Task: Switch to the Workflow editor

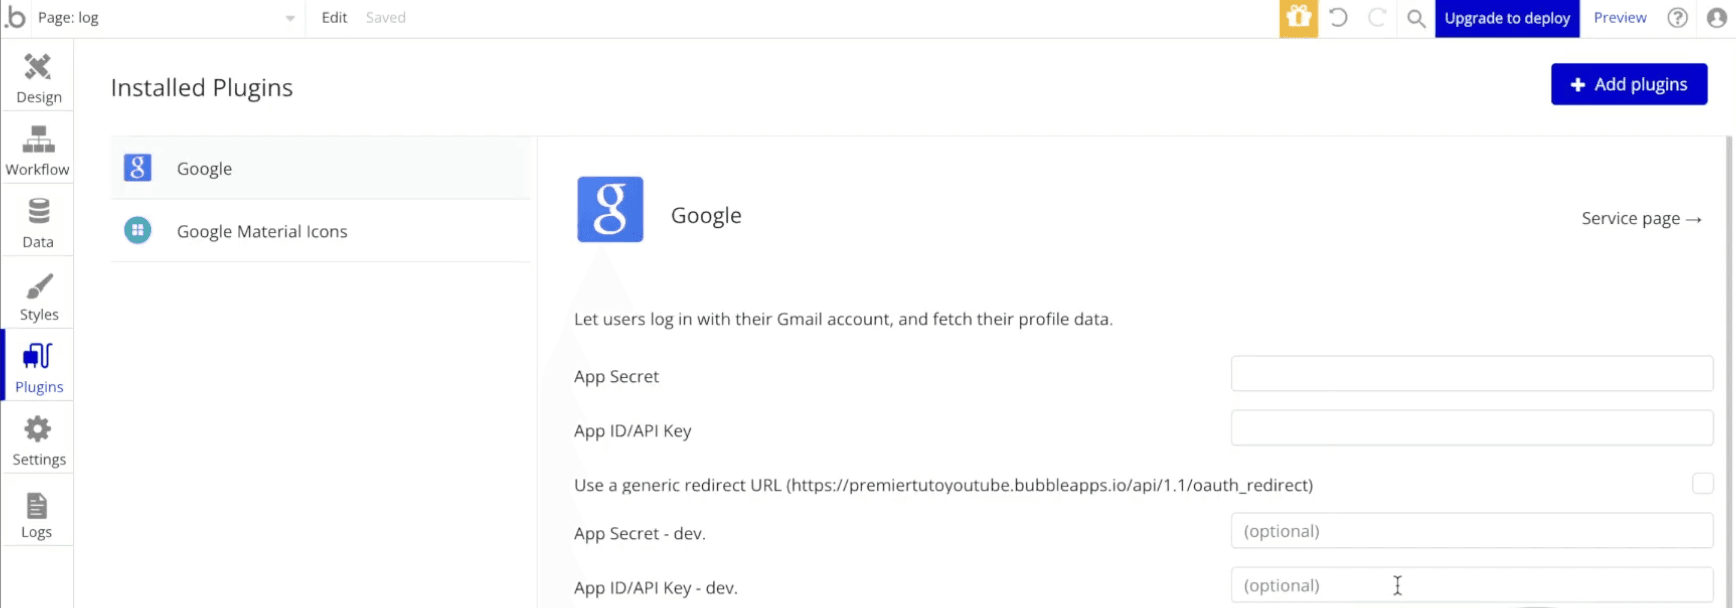Action: click(38, 148)
